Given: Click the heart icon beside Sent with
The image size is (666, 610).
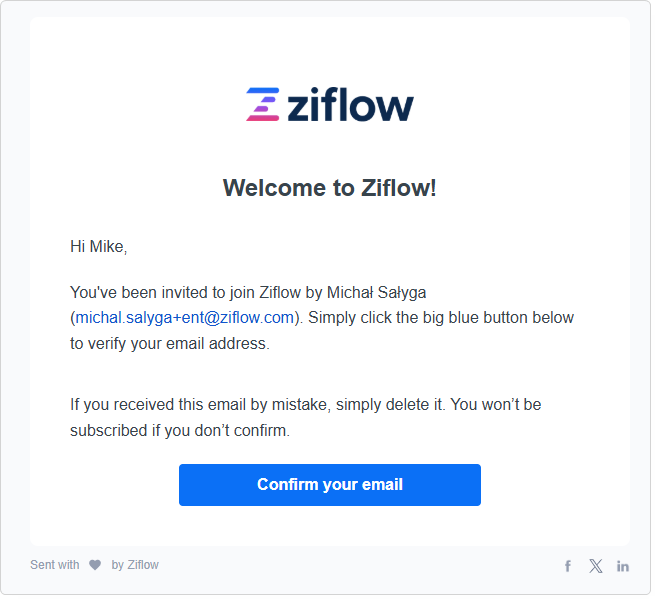Looking at the screenshot, I should (x=95, y=565).
